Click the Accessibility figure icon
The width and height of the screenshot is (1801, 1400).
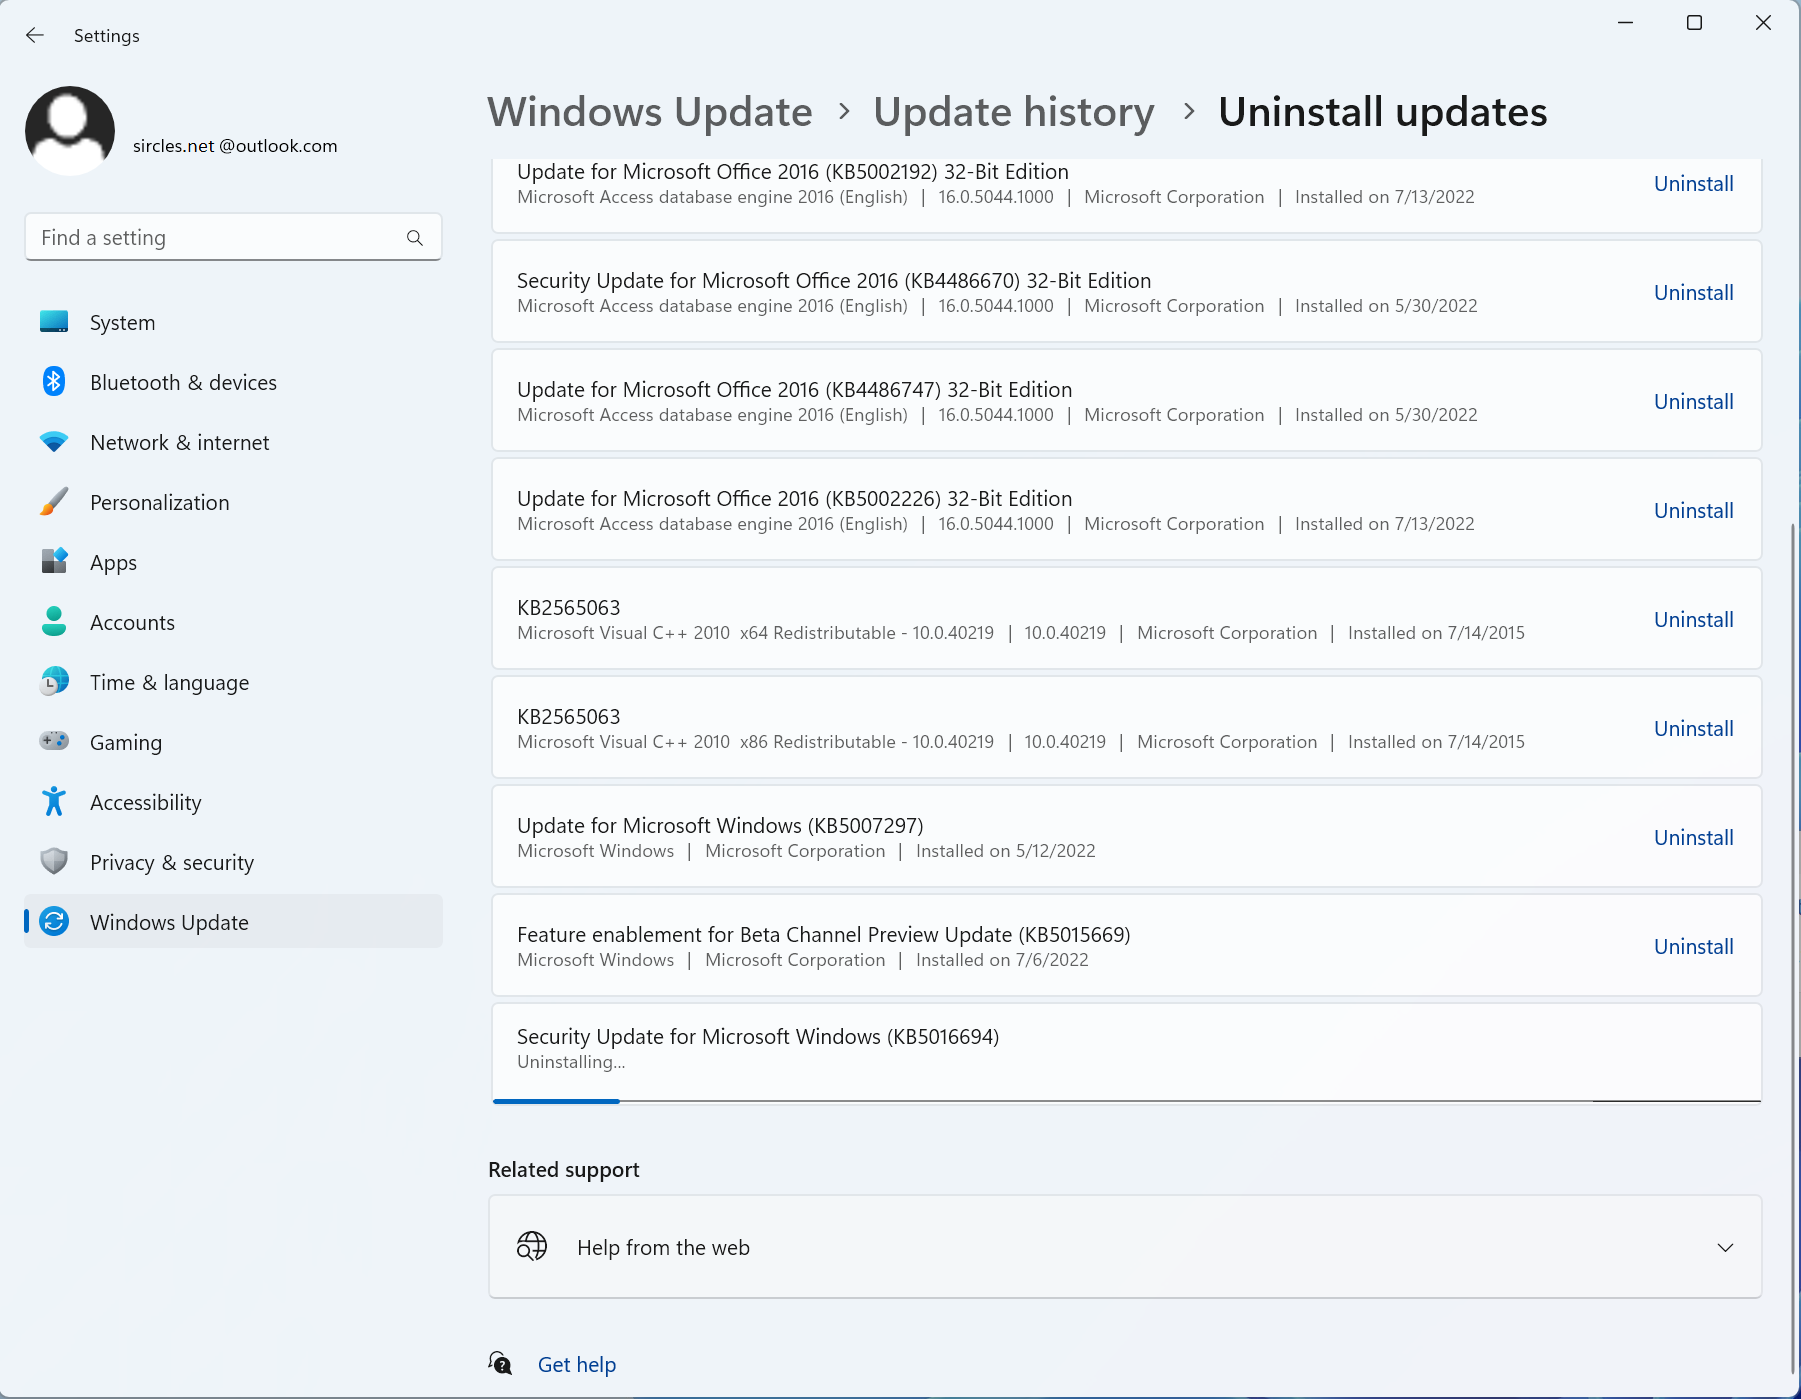coord(54,802)
